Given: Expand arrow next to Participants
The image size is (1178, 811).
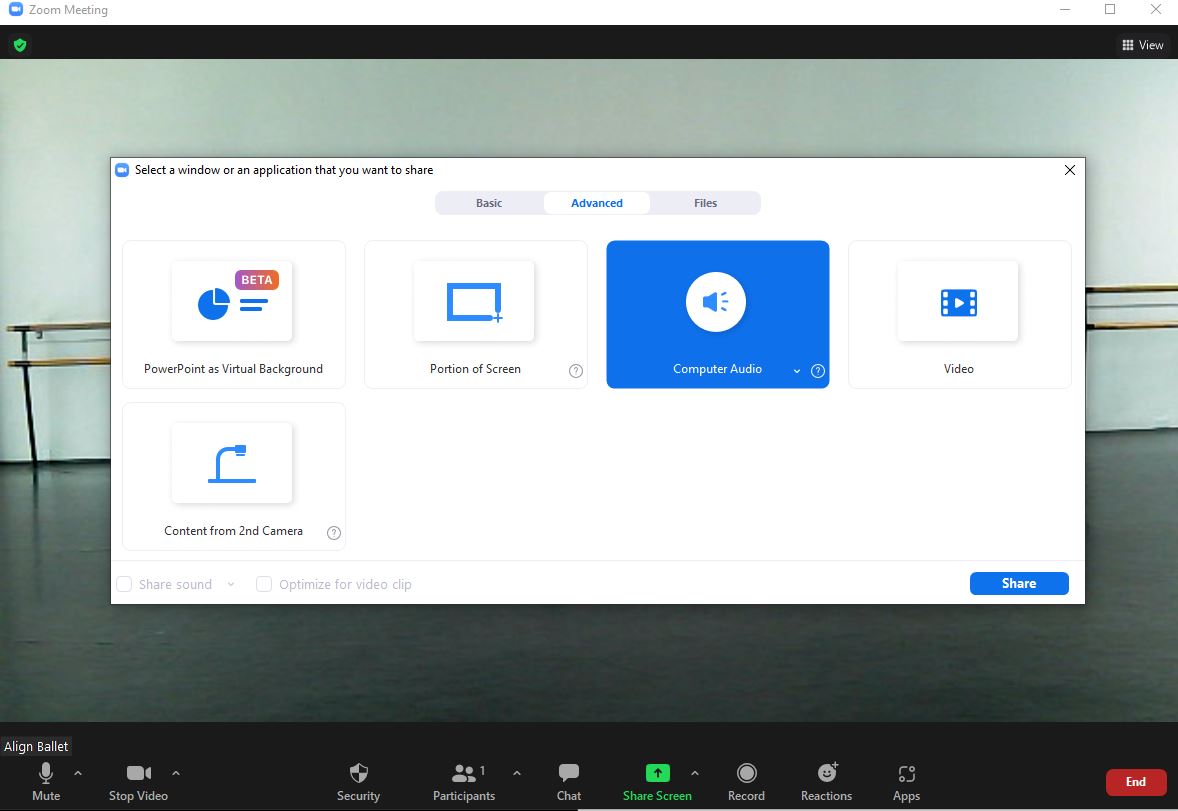Looking at the screenshot, I should [517, 773].
